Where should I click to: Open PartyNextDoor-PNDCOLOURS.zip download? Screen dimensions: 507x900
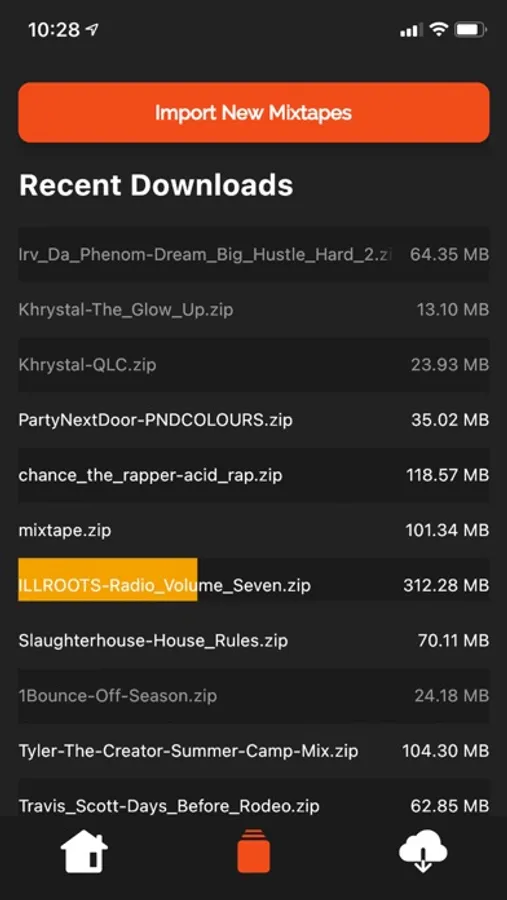pos(254,420)
